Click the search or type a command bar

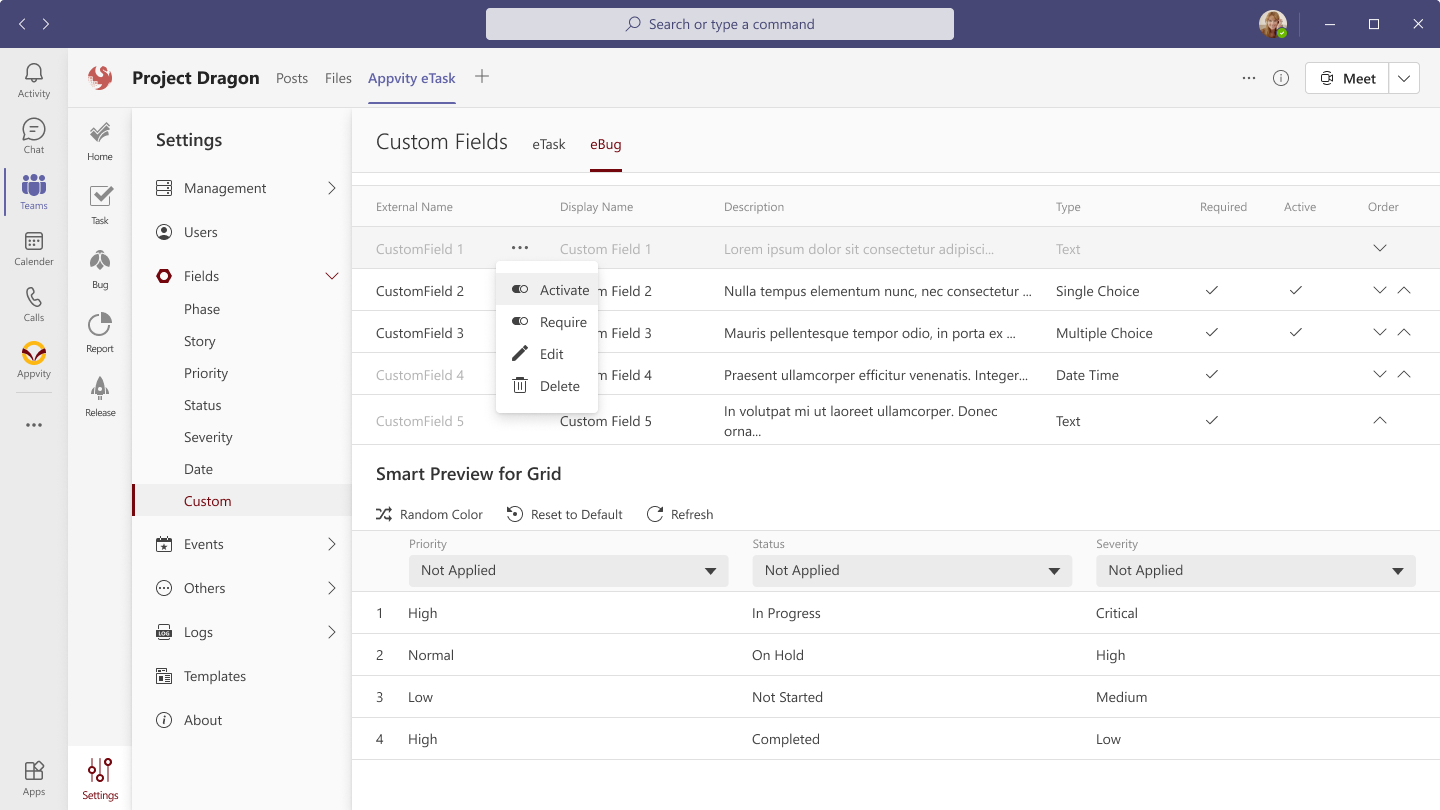coord(719,23)
